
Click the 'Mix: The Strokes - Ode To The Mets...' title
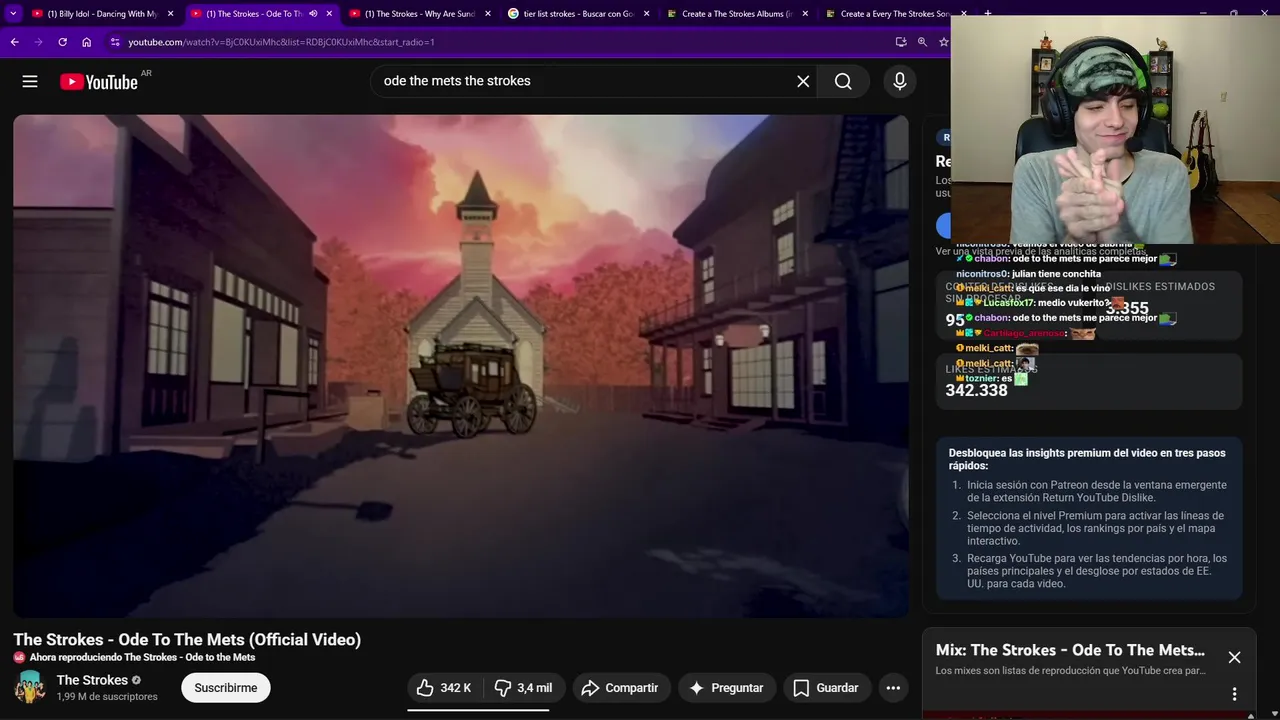tap(1070, 650)
